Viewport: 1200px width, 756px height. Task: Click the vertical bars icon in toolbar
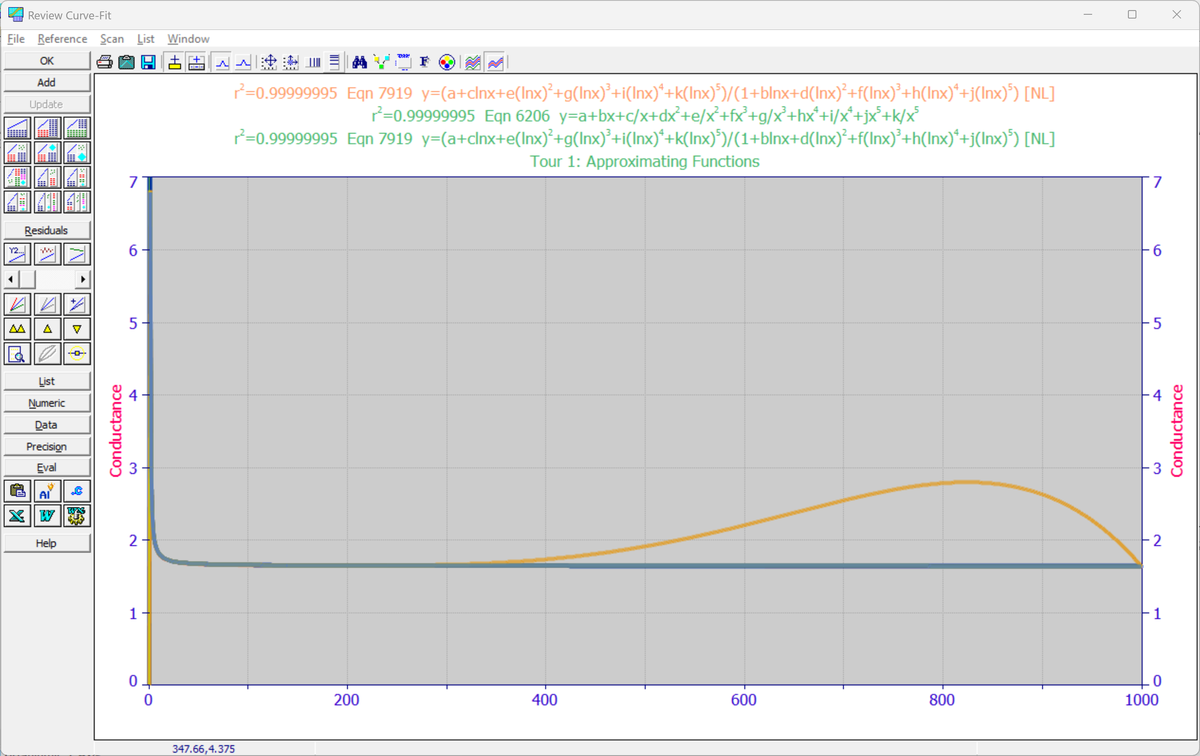pos(313,62)
